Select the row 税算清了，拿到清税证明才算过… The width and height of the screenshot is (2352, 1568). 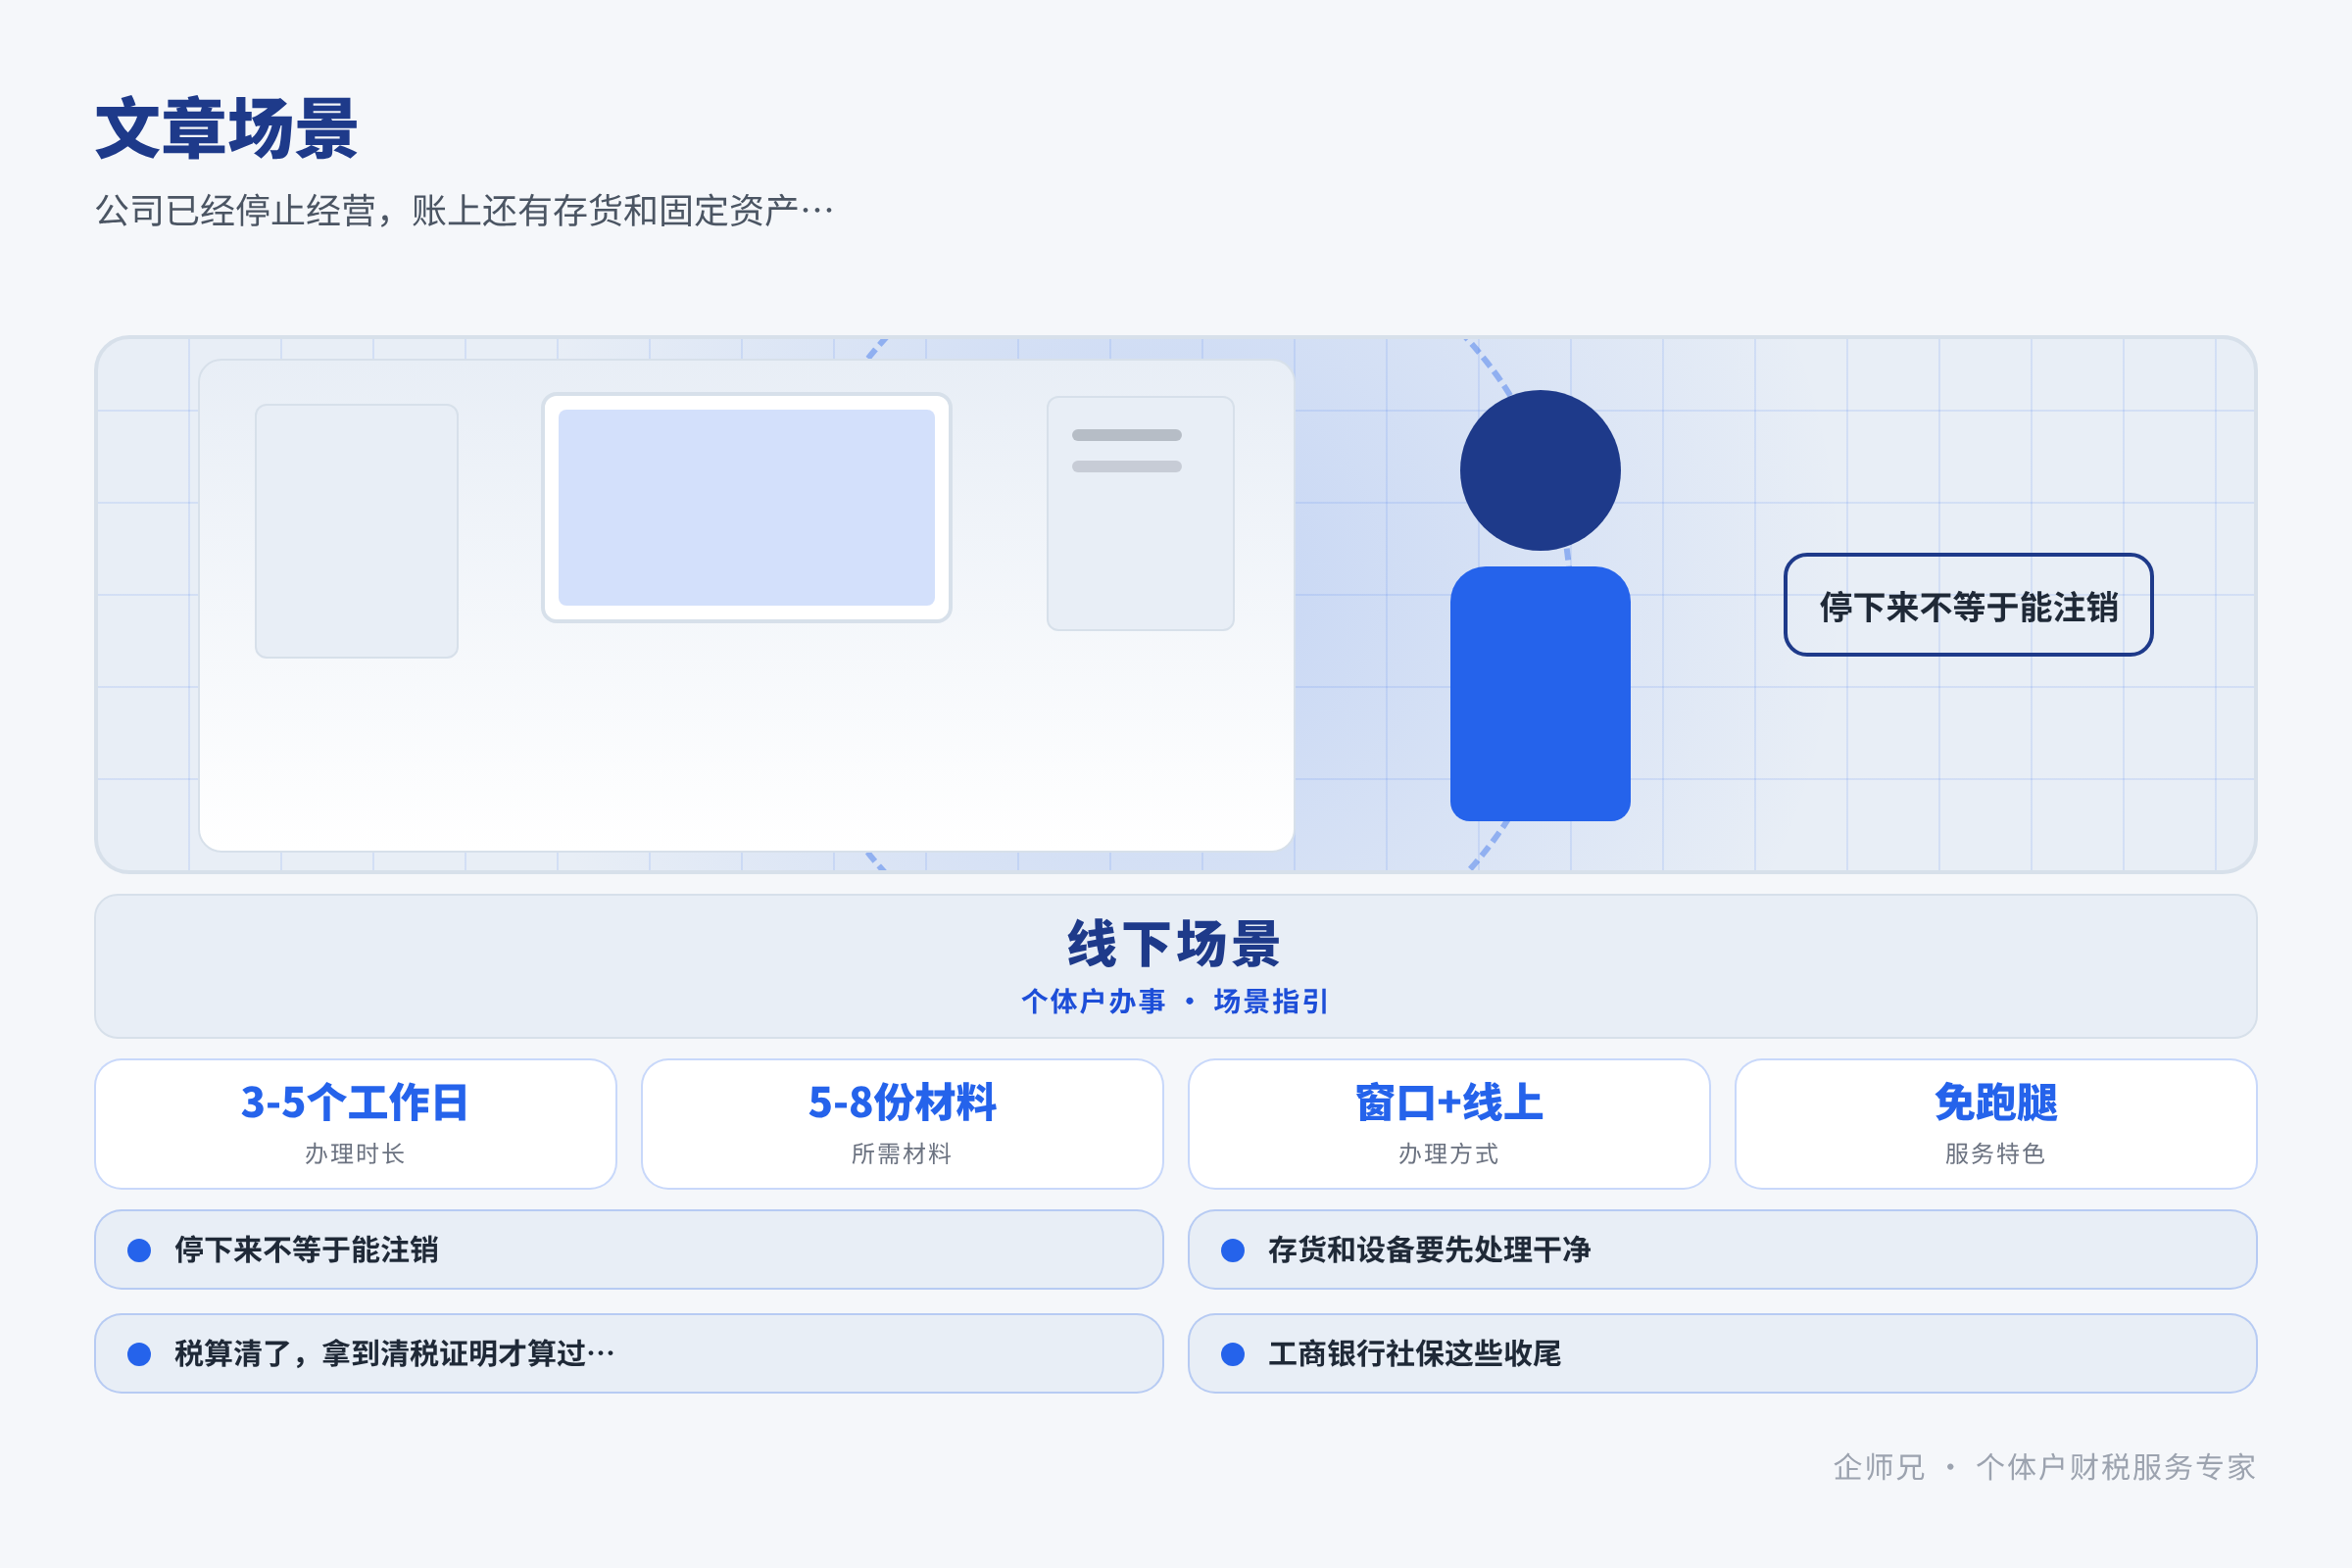point(629,1354)
